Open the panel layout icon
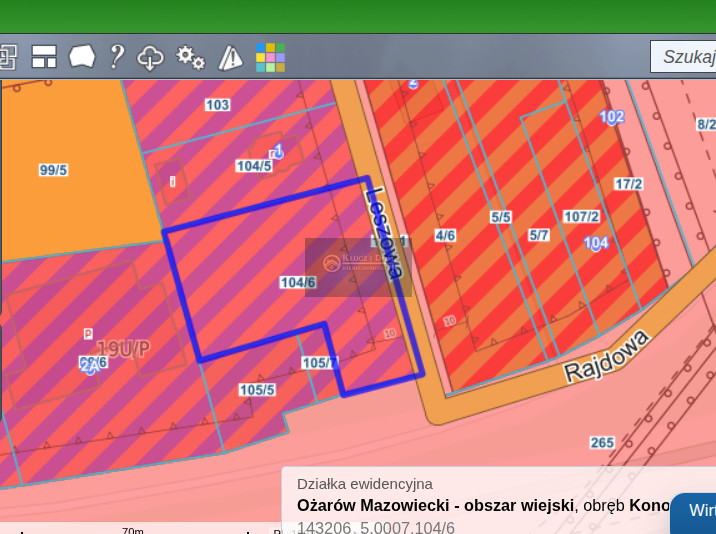 [44, 57]
